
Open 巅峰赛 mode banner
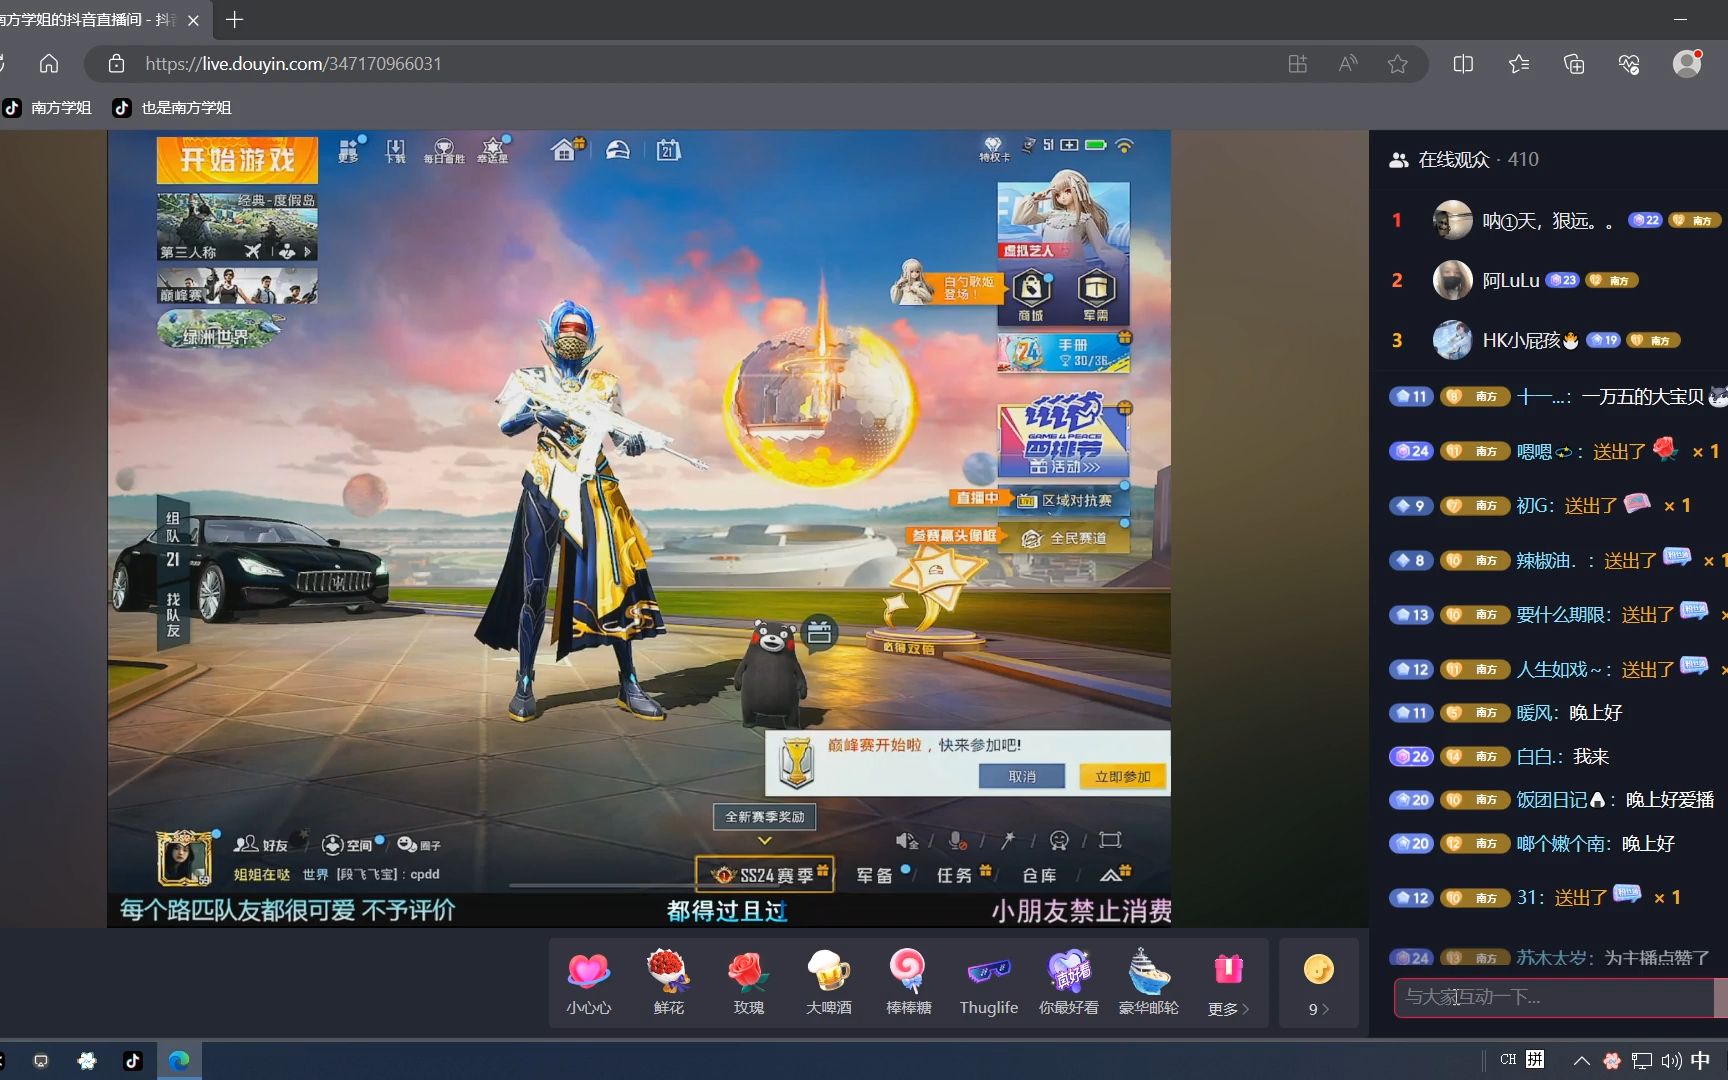tap(237, 285)
